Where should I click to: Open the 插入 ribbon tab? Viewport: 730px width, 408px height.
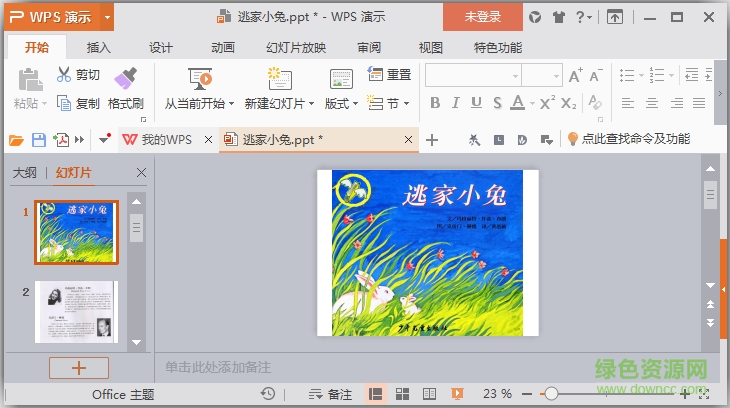click(99, 48)
